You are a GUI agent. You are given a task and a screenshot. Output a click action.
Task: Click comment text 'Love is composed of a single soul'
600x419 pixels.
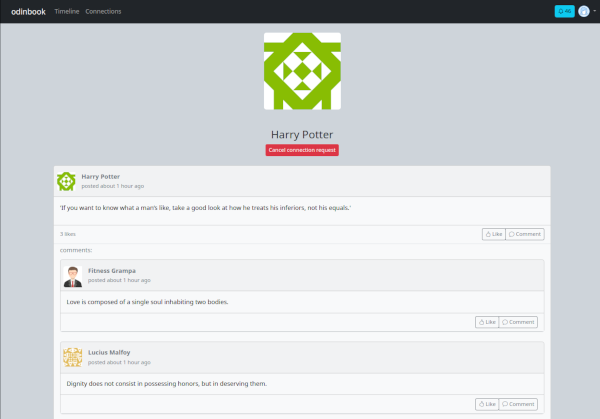147,302
